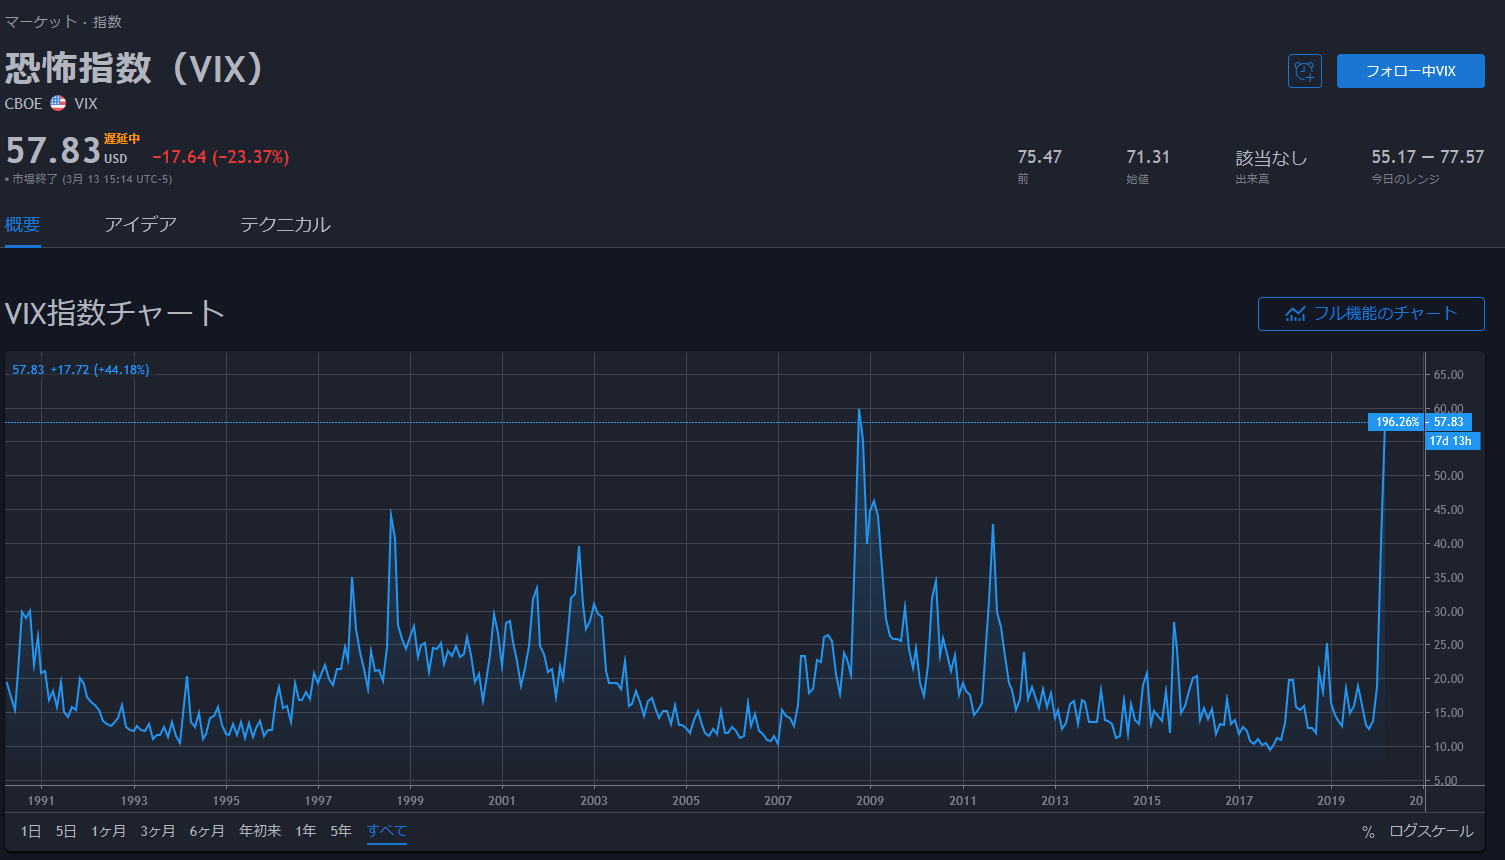Select the 概要 overview tab
This screenshot has height=860, width=1505.
[x=22, y=225]
